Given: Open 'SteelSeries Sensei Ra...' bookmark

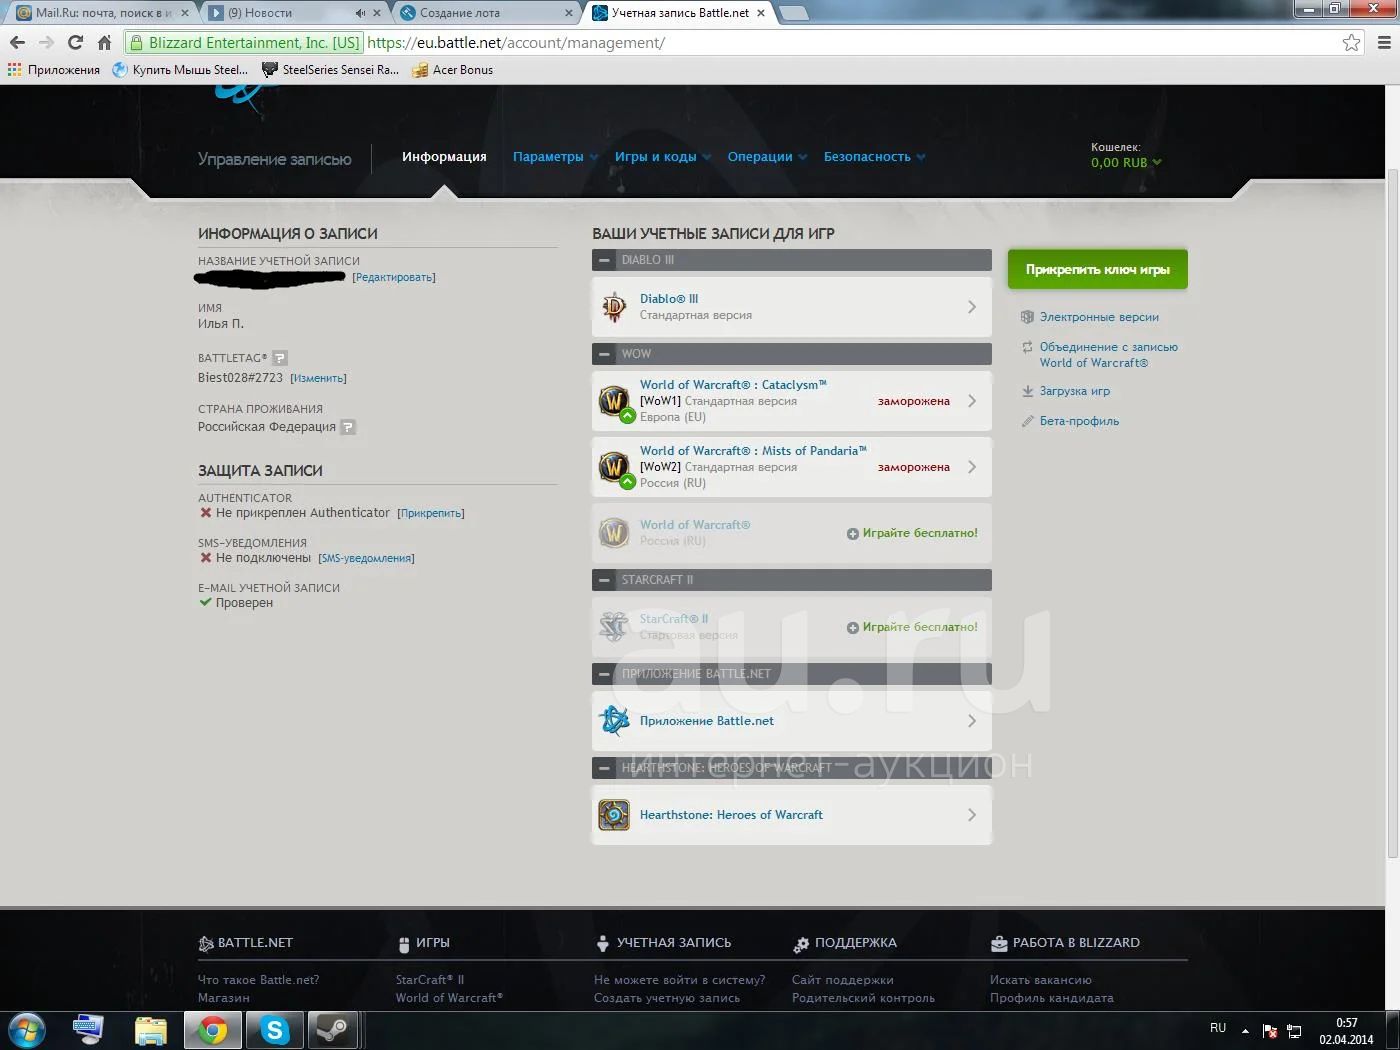Looking at the screenshot, I should coord(330,70).
